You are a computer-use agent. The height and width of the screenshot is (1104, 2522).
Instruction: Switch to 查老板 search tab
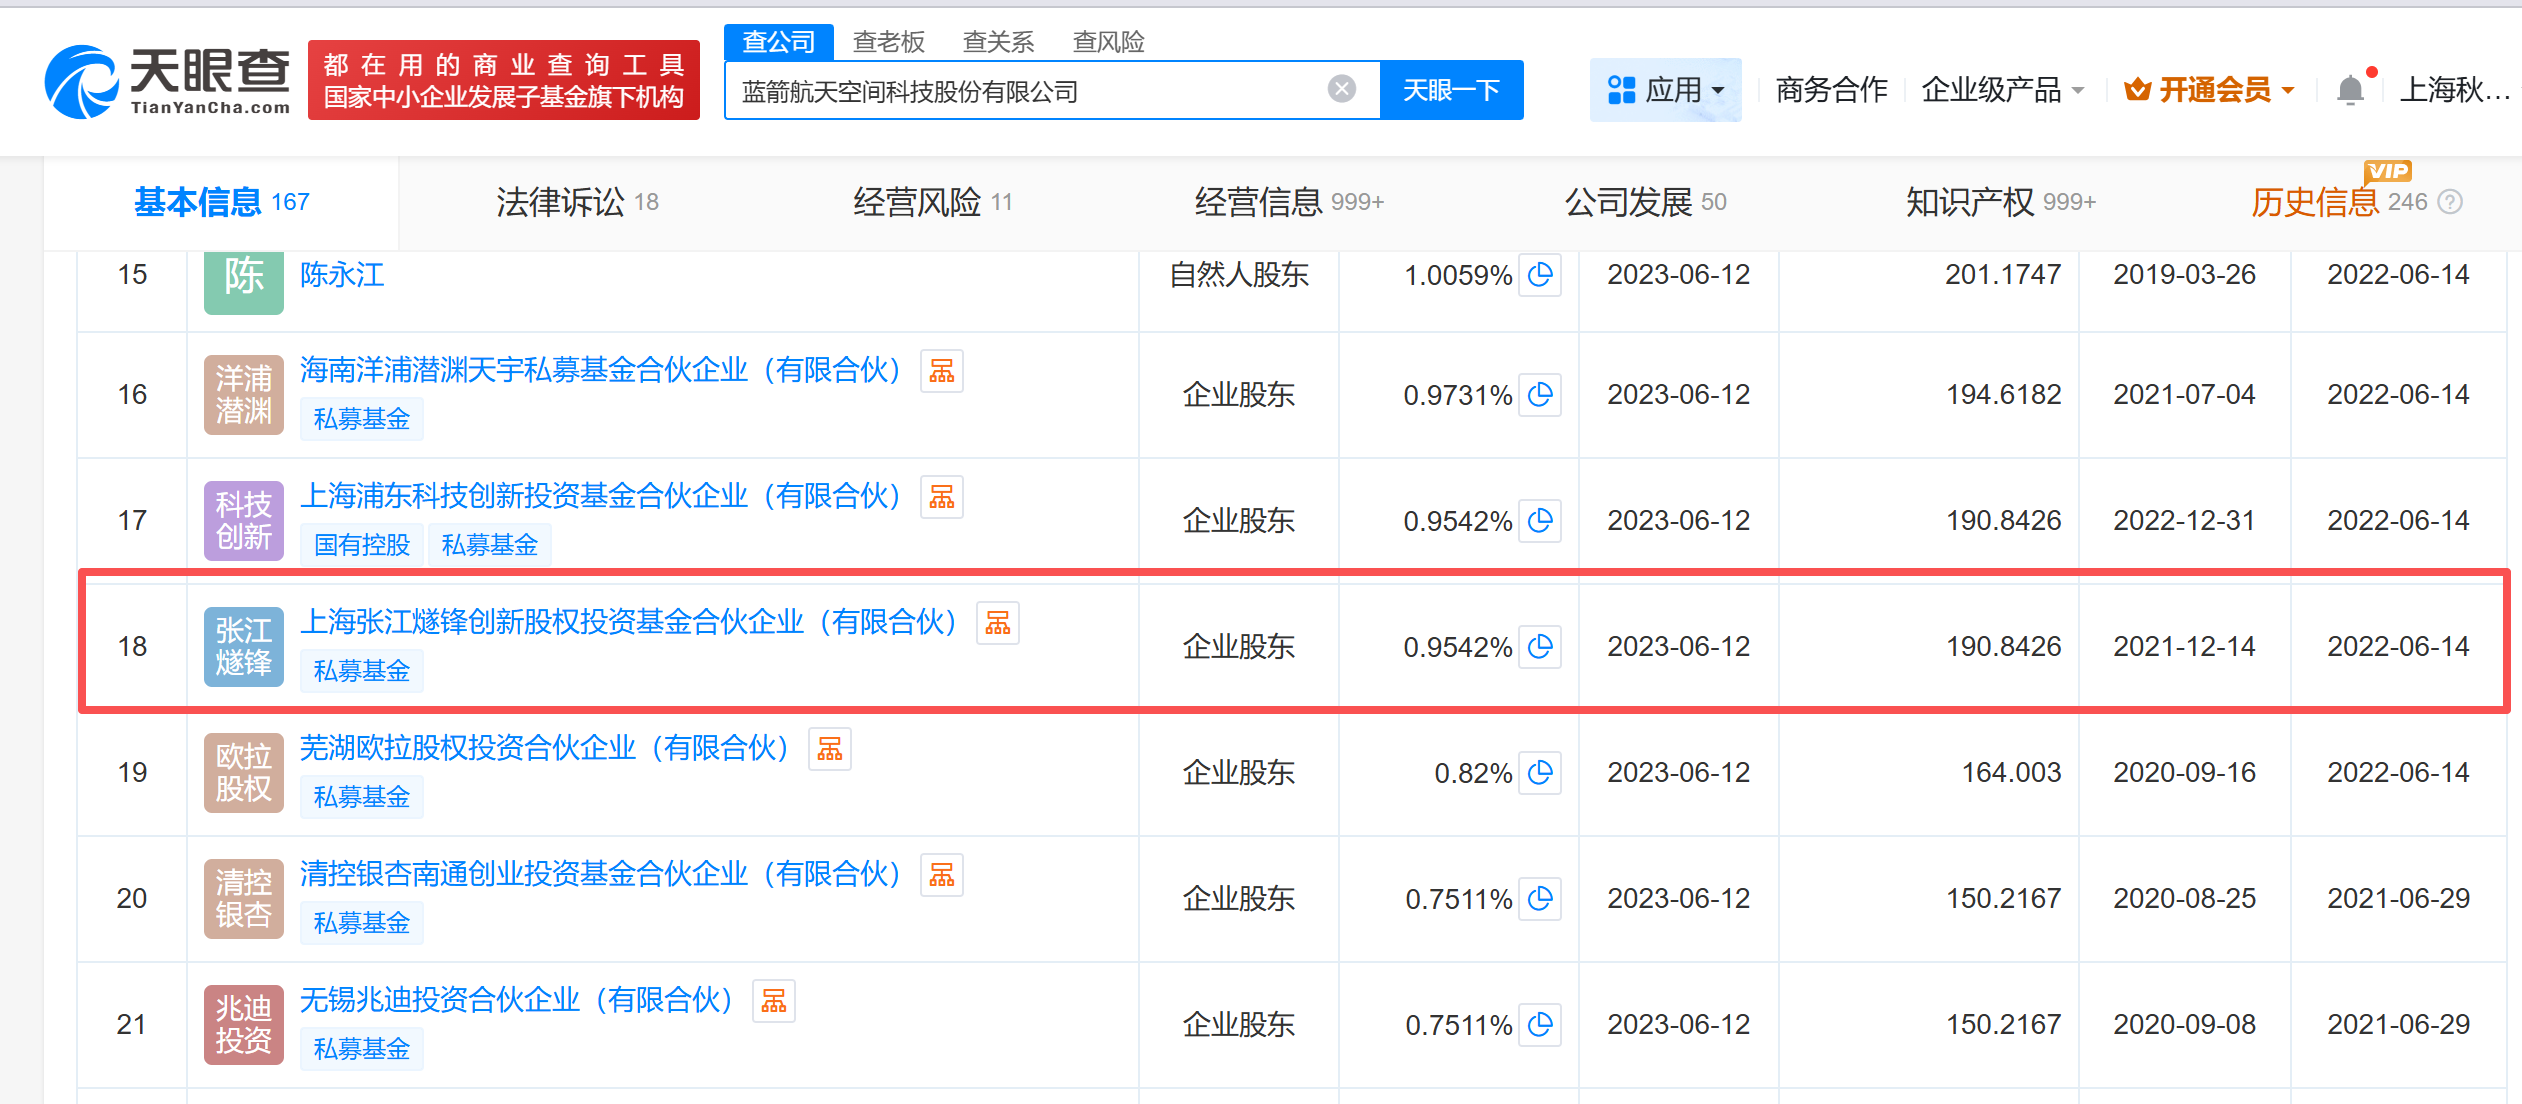(888, 42)
